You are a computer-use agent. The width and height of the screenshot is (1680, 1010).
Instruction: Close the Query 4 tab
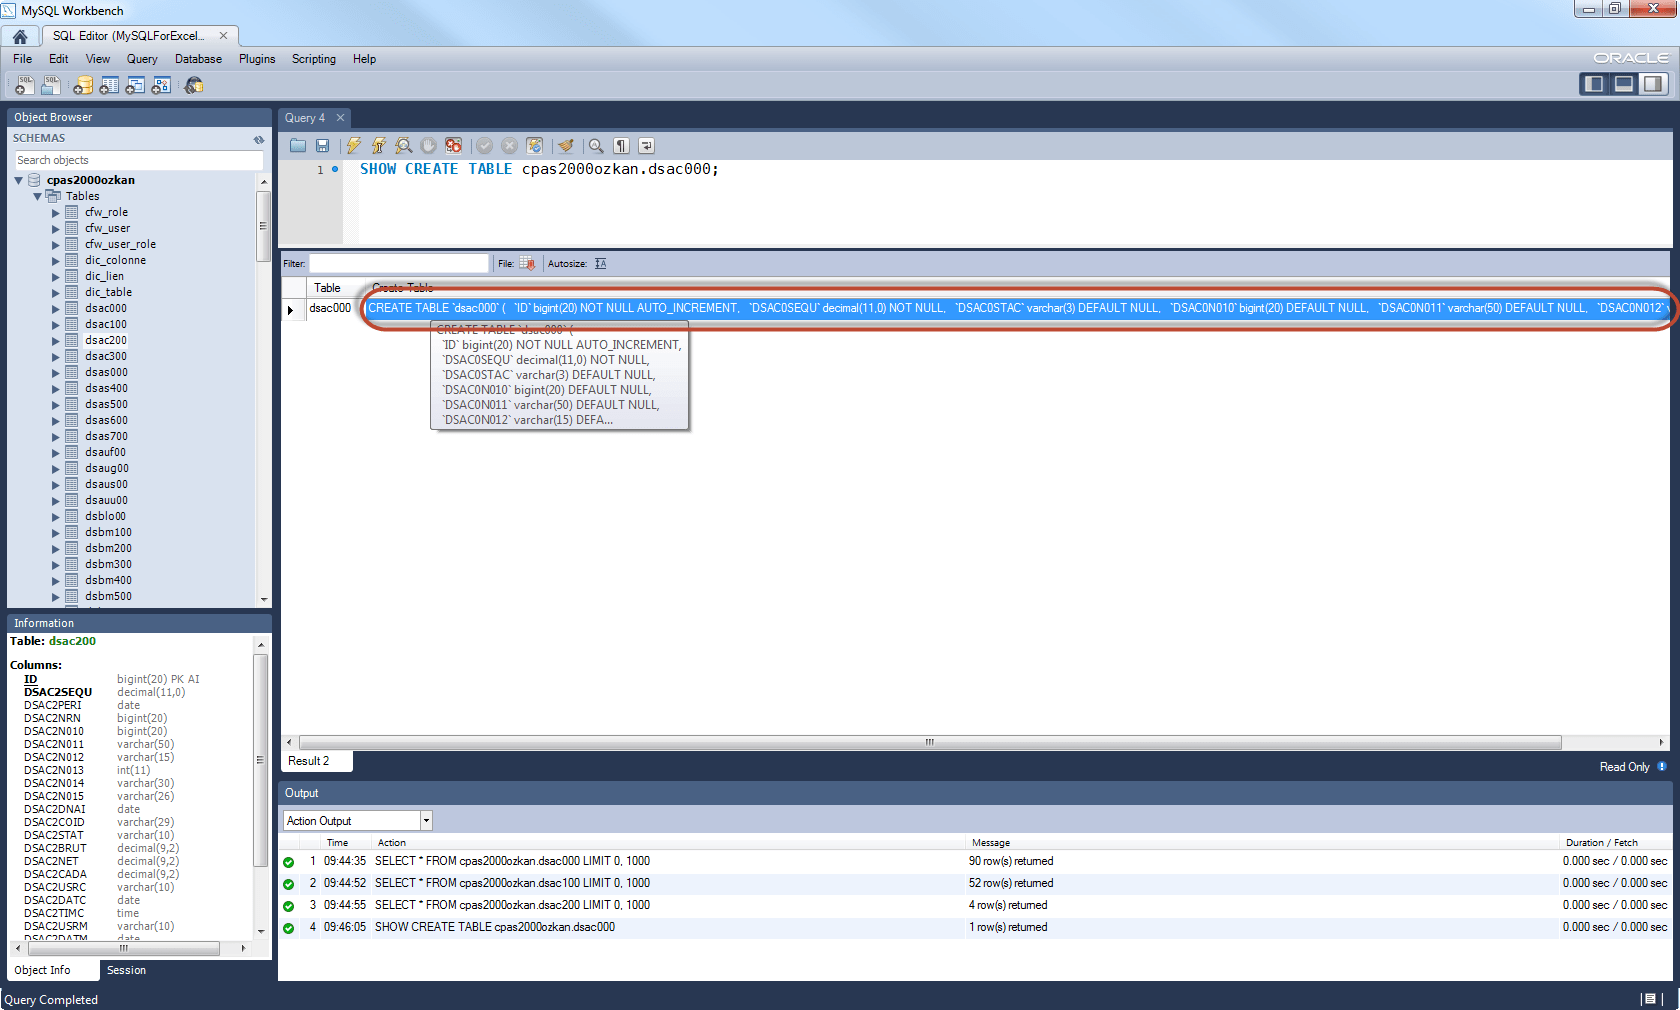(x=340, y=118)
